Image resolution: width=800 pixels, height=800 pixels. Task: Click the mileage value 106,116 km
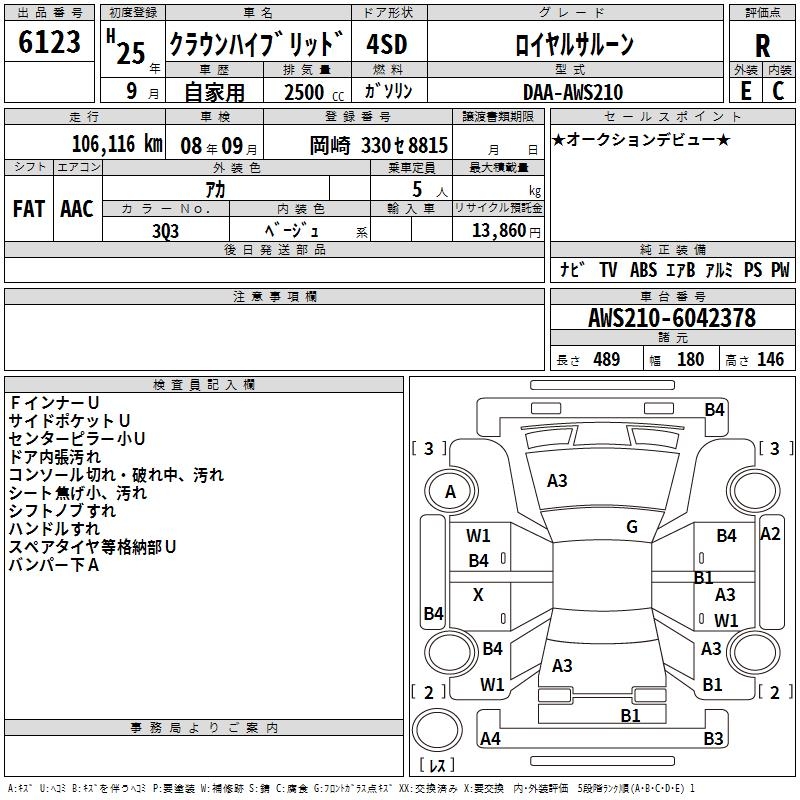116,144
